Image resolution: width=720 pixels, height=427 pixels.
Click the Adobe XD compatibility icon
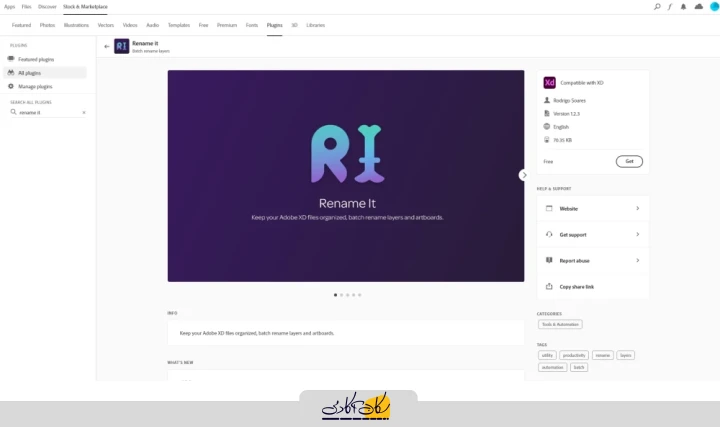click(549, 82)
